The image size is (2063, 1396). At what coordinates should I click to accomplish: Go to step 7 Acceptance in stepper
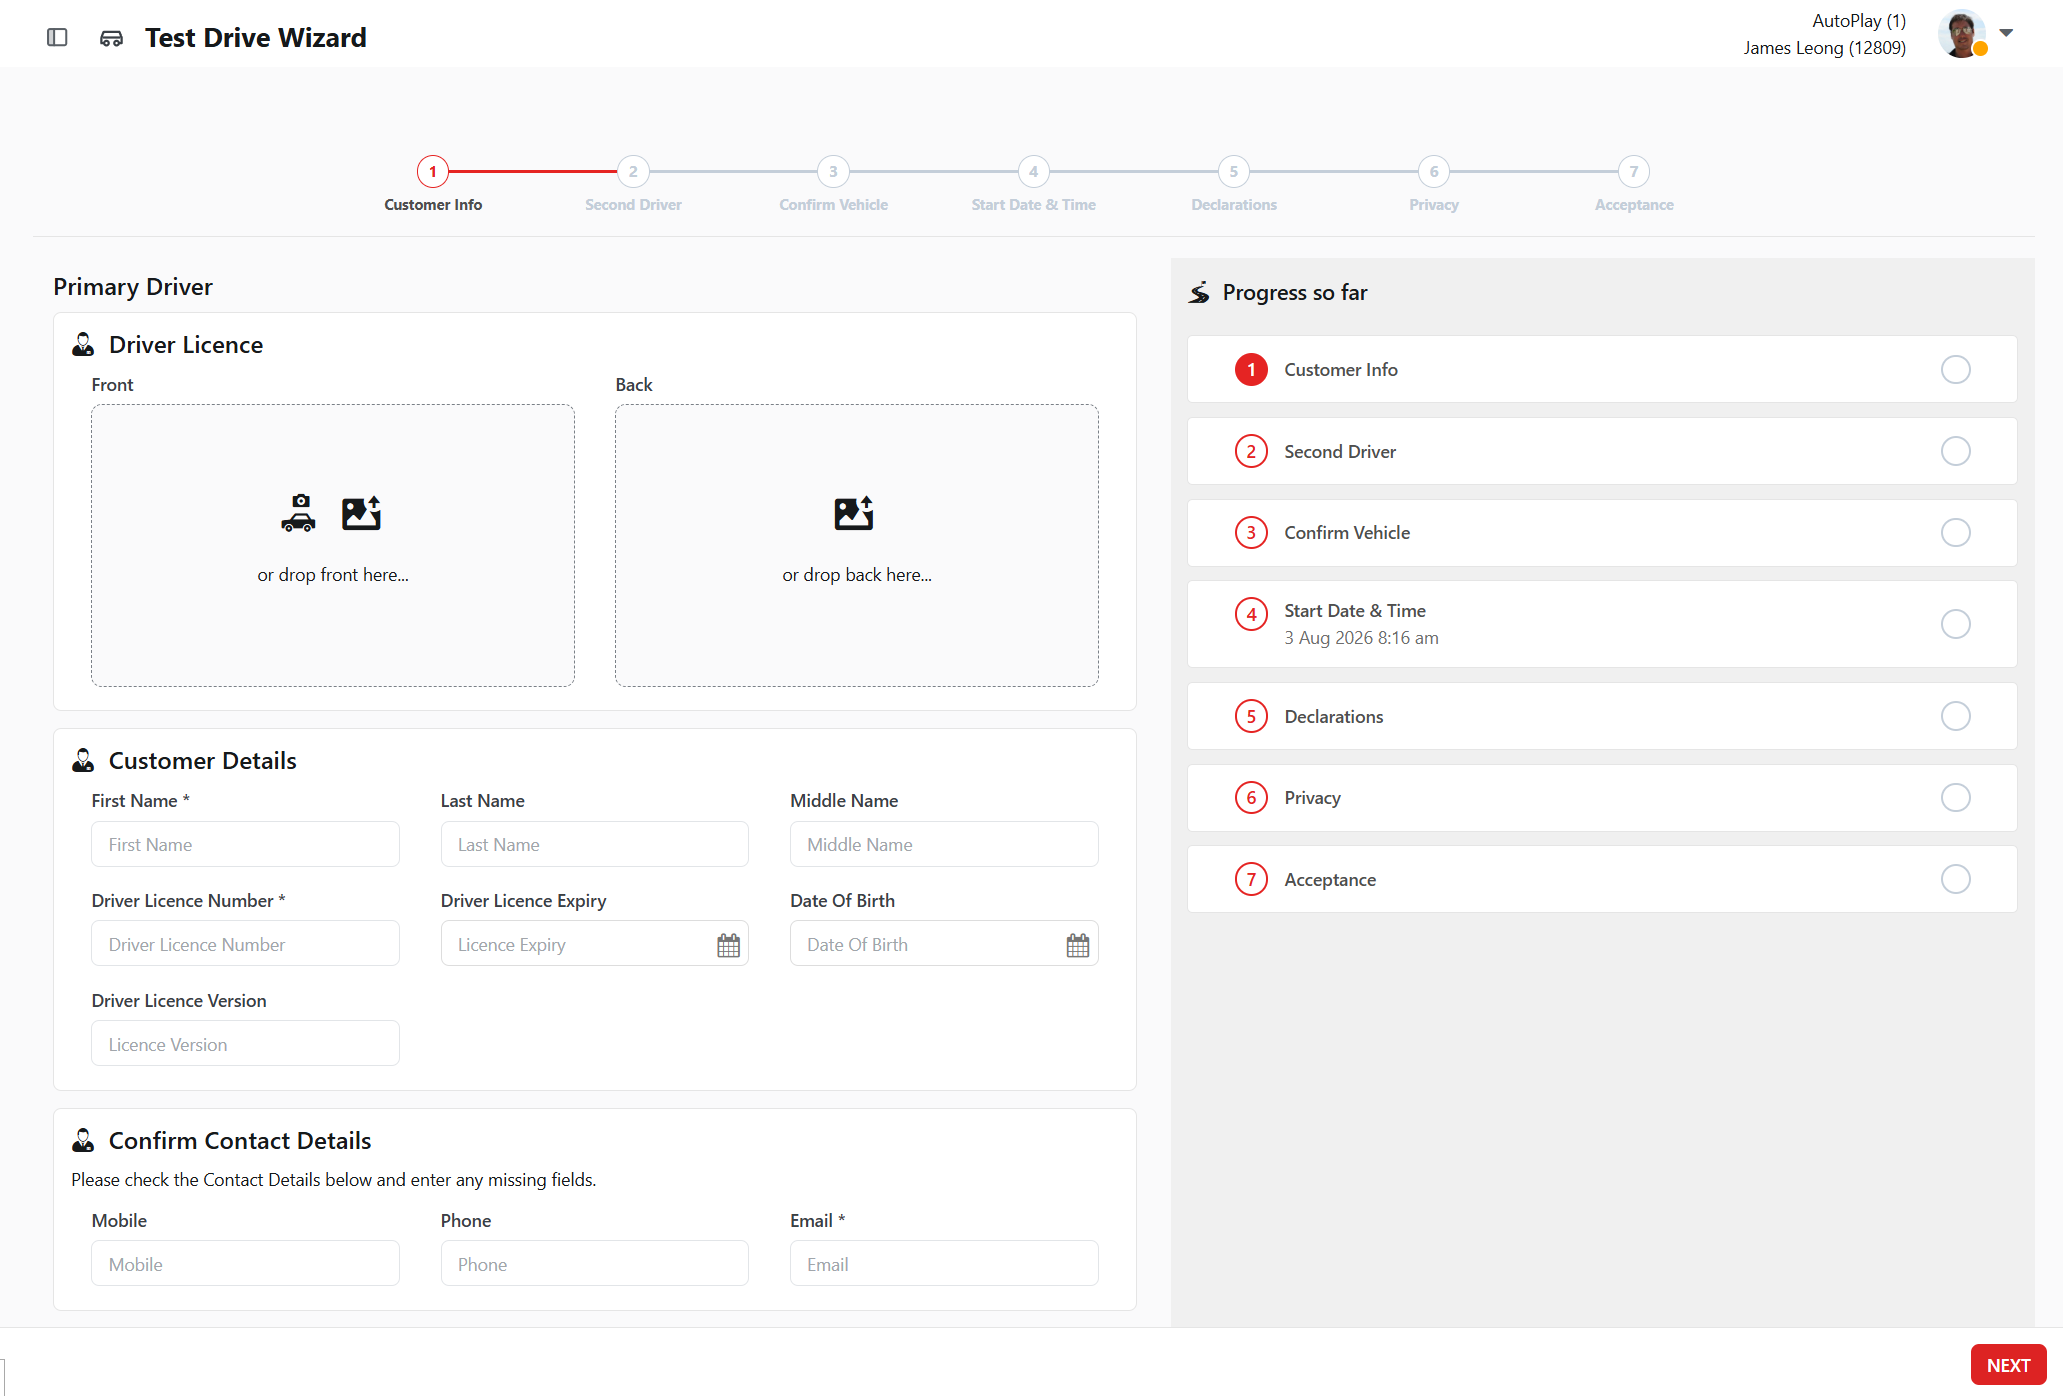[1634, 171]
